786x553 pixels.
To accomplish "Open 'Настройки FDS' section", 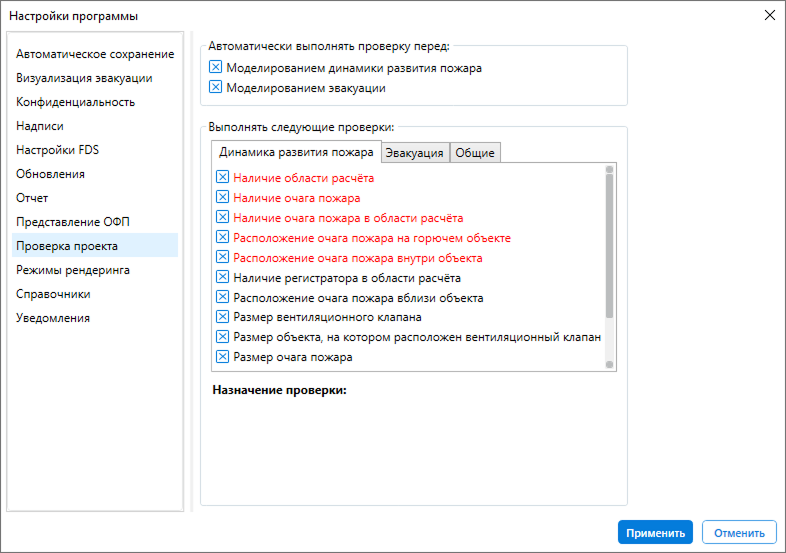I will click(95, 150).
